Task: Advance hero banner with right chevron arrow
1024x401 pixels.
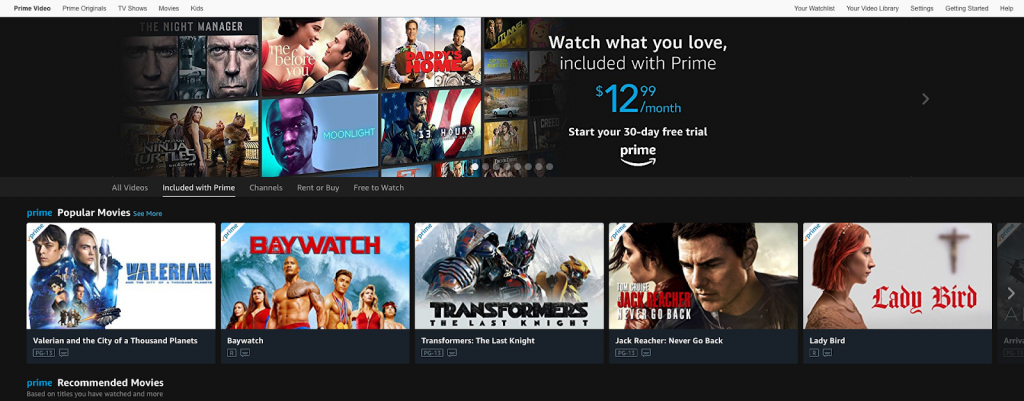Action: coord(925,99)
